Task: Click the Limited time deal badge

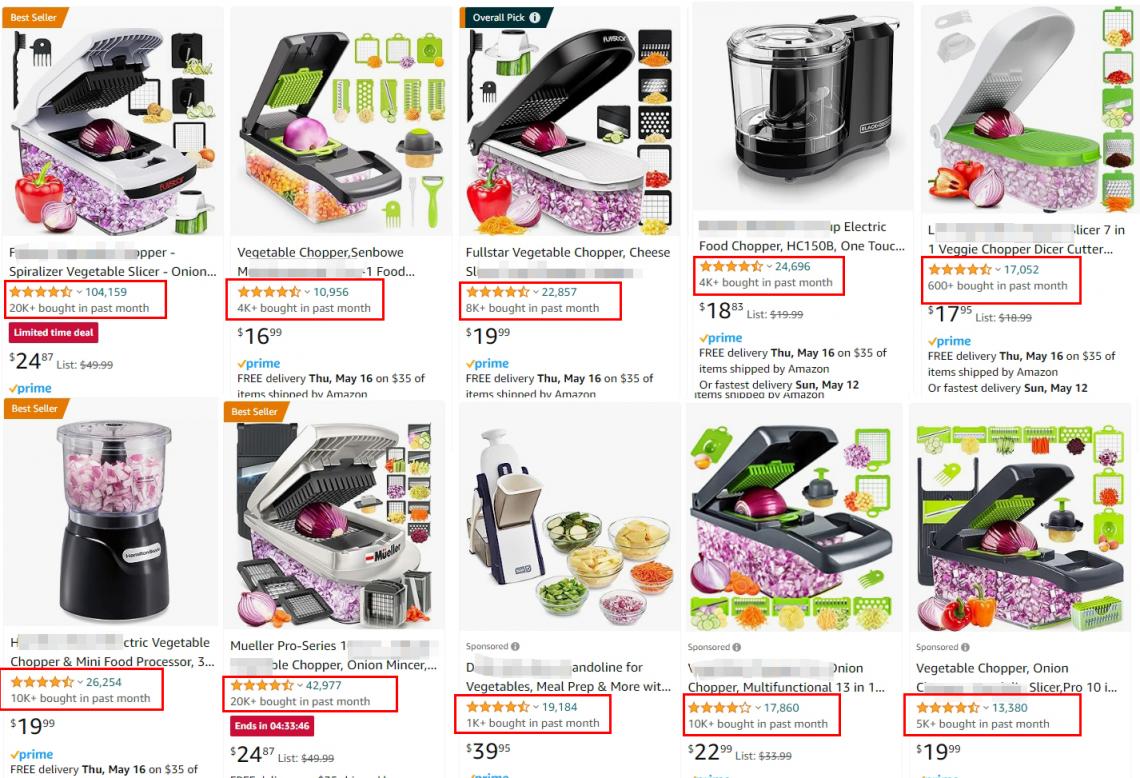Action: (54, 333)
